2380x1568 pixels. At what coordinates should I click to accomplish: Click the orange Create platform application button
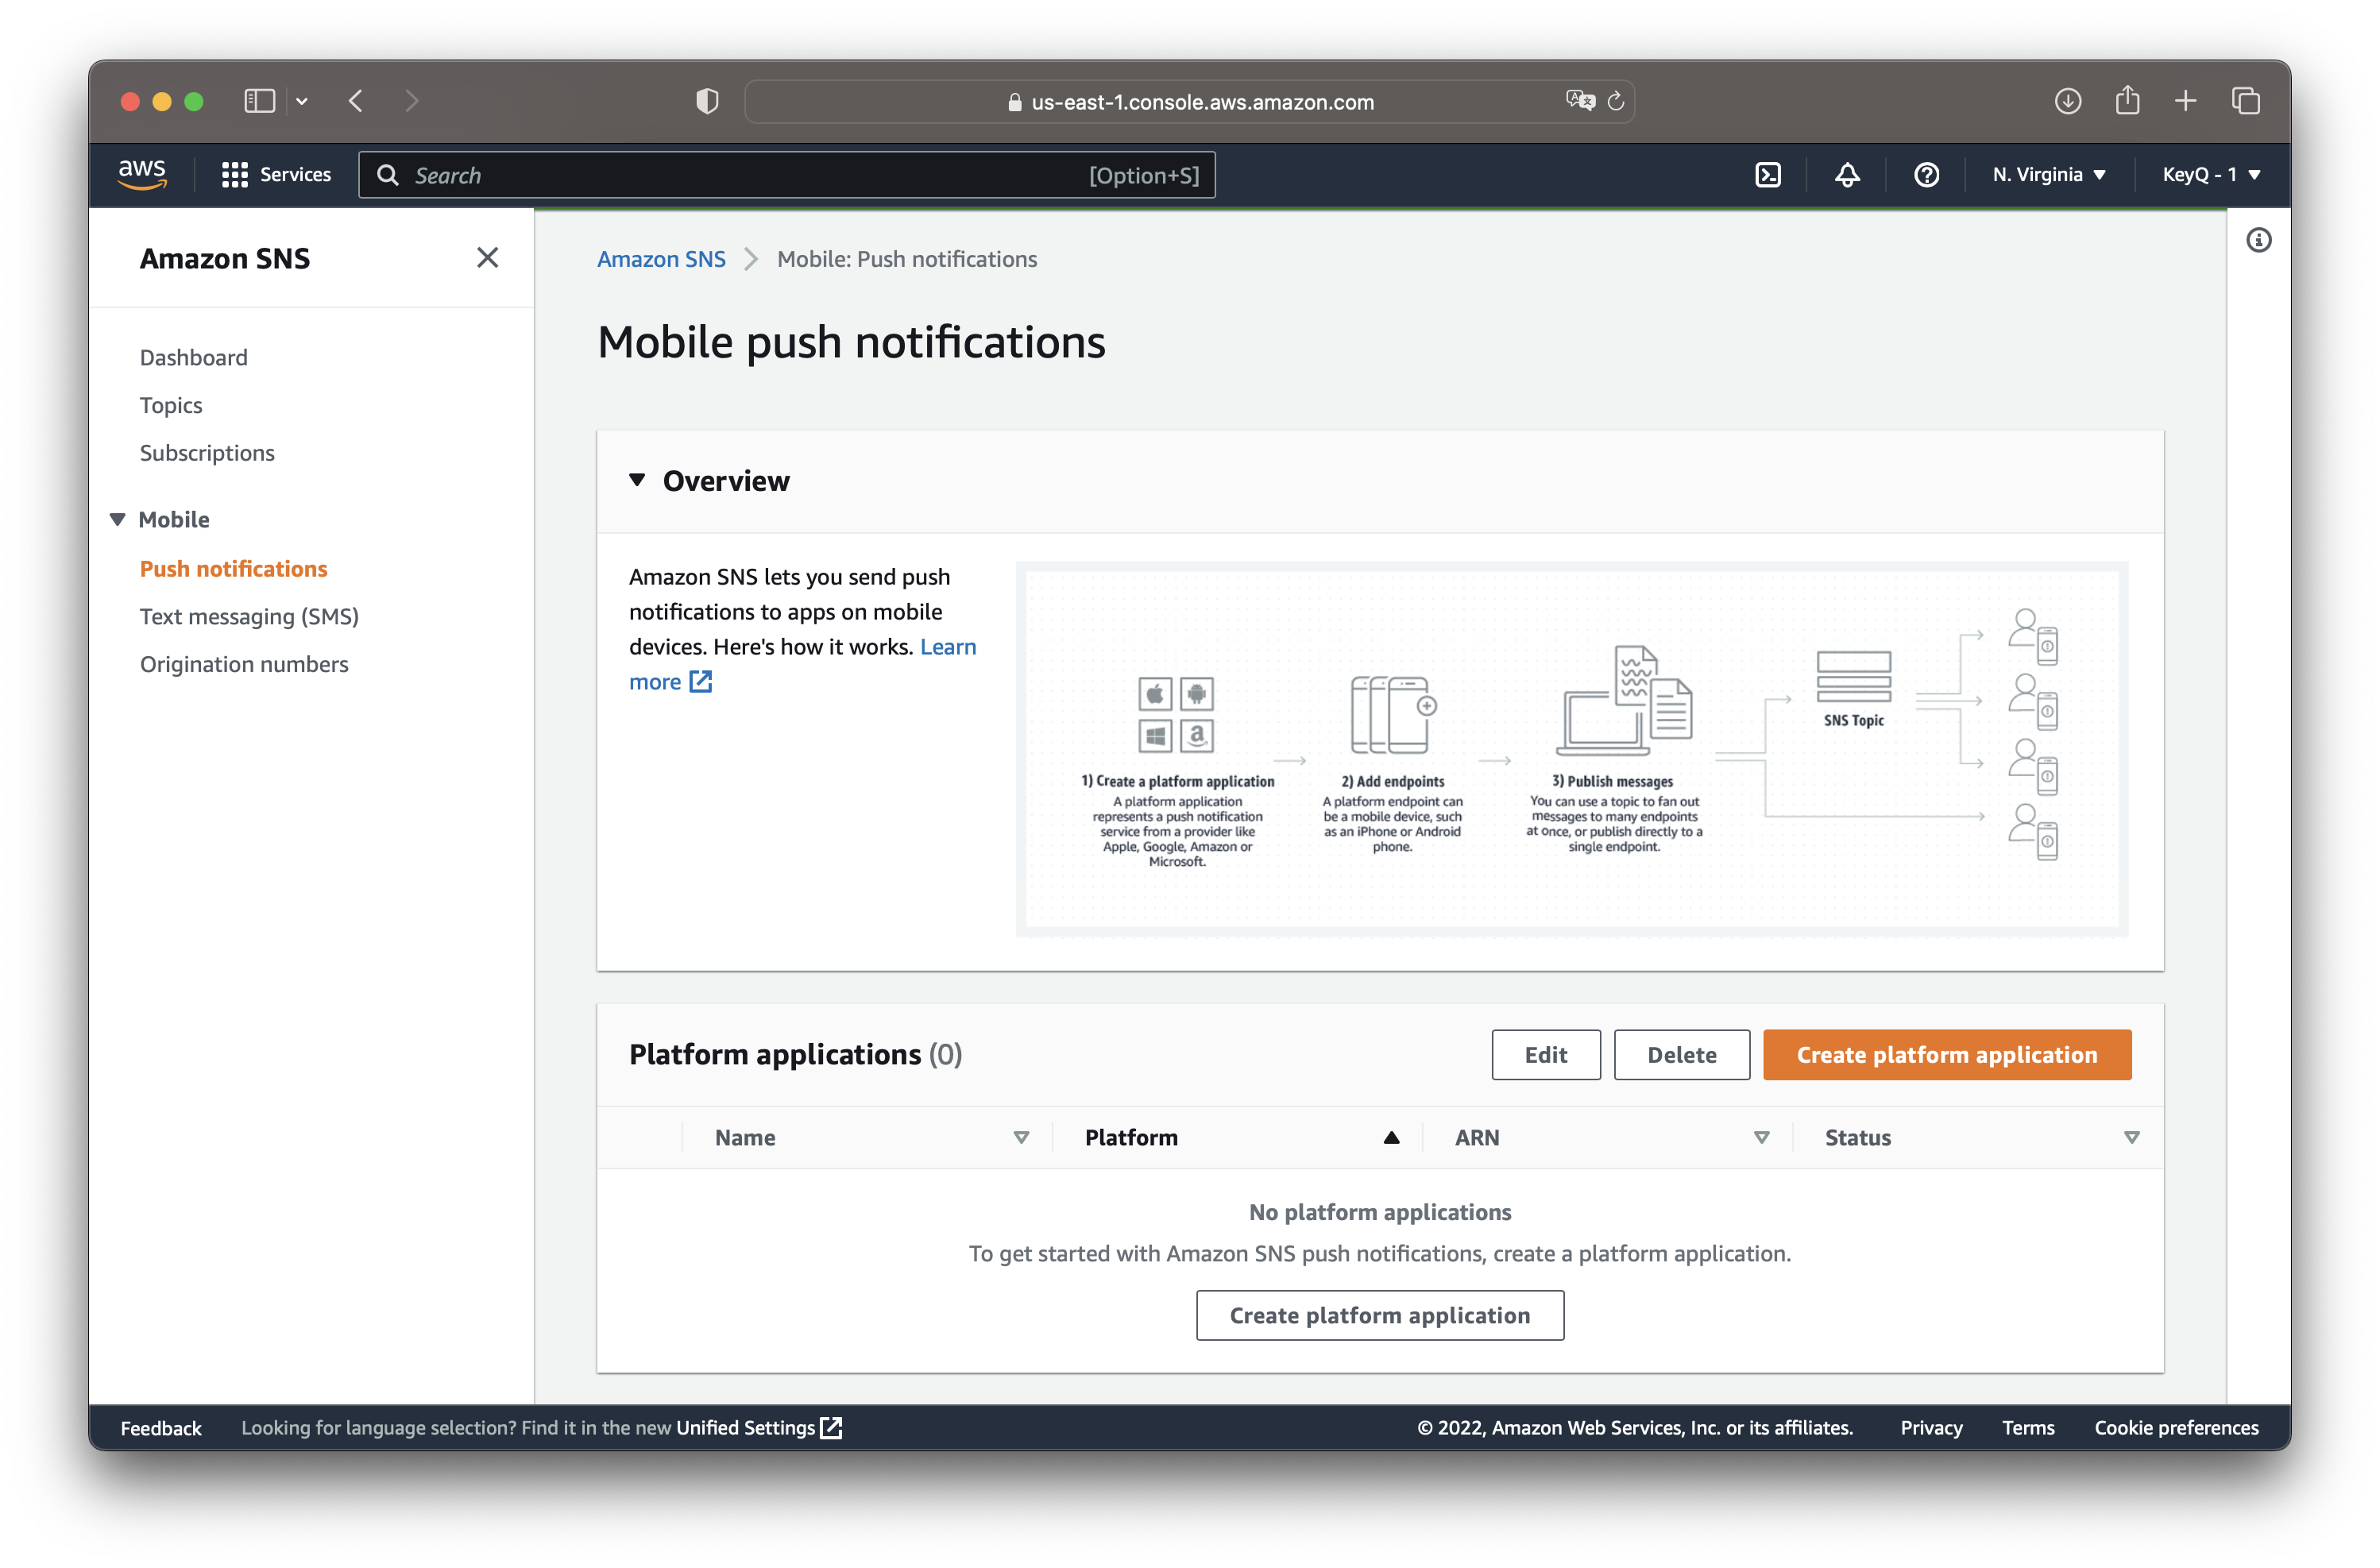pos(1946,1054)
